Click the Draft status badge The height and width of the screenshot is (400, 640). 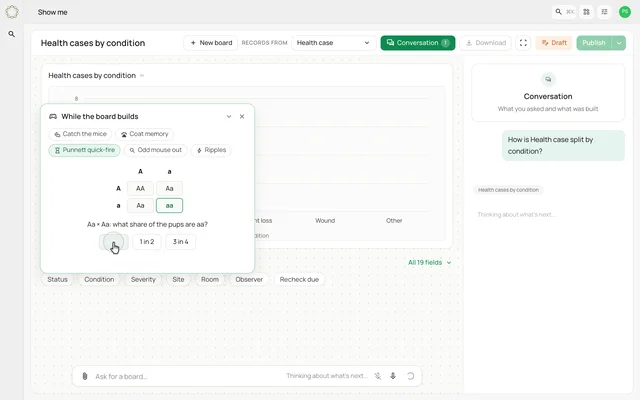pyautogui.click(x=554, y=43)
